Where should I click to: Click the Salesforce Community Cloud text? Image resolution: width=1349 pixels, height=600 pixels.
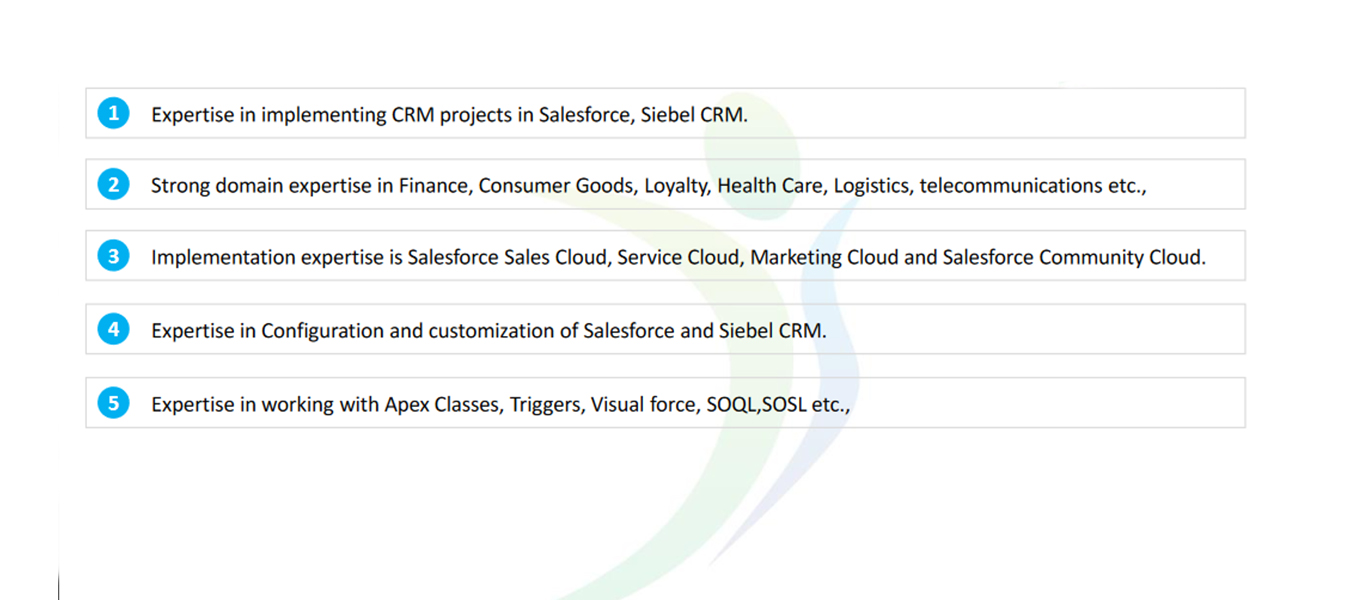click(x=1072, y=257)
